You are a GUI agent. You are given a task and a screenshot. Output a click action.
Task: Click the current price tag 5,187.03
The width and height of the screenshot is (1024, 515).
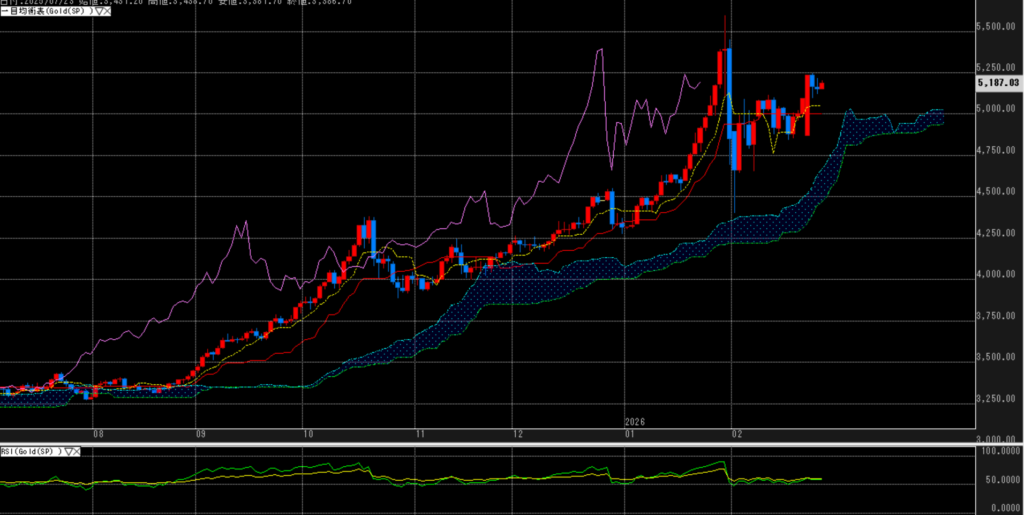coord(1000,82)
